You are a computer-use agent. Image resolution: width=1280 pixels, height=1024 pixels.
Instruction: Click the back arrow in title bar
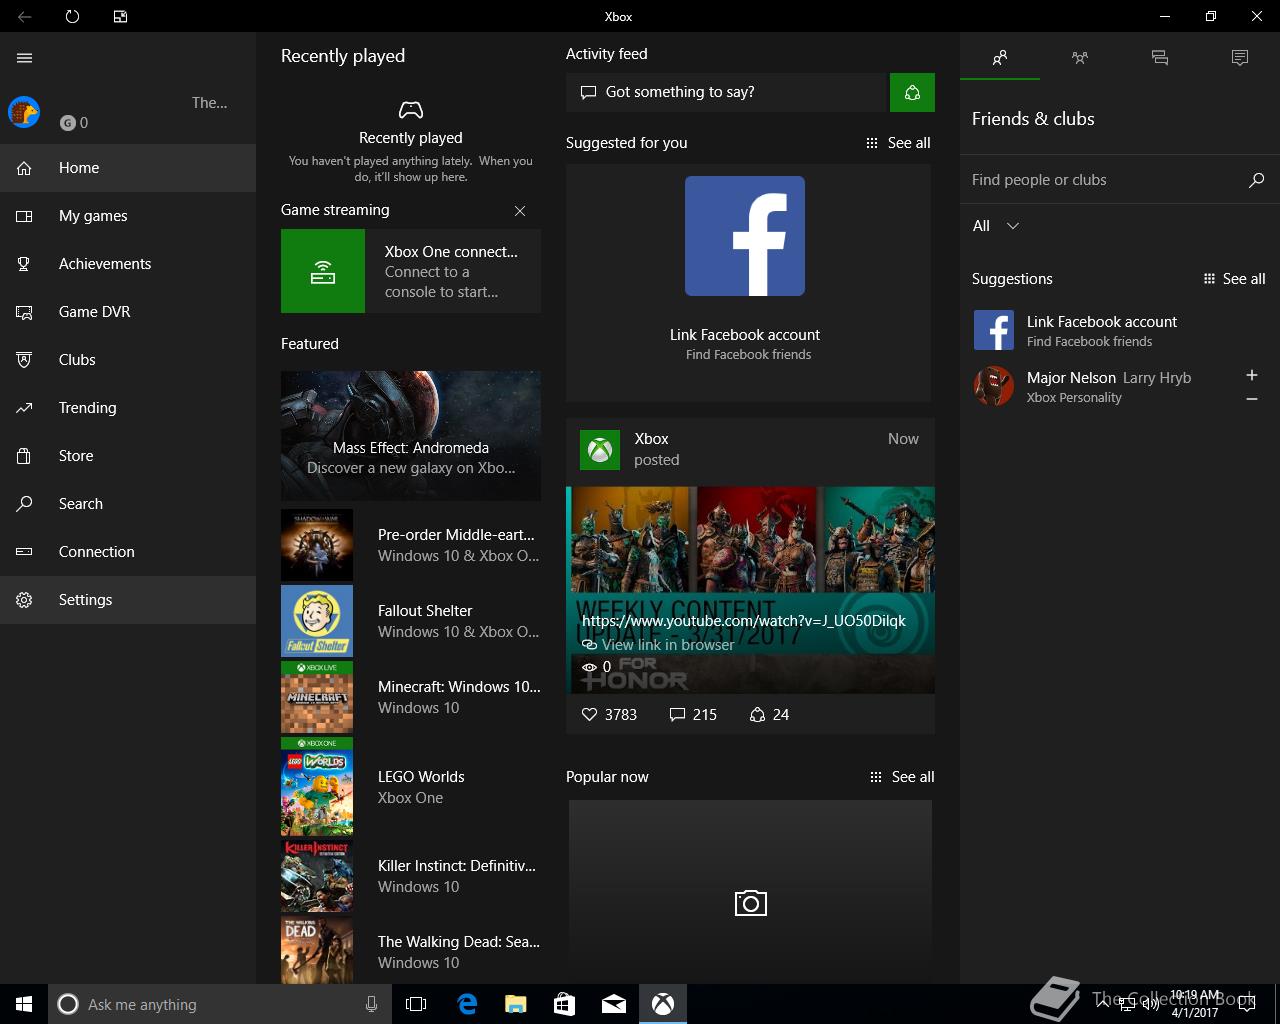click(24, 16)
